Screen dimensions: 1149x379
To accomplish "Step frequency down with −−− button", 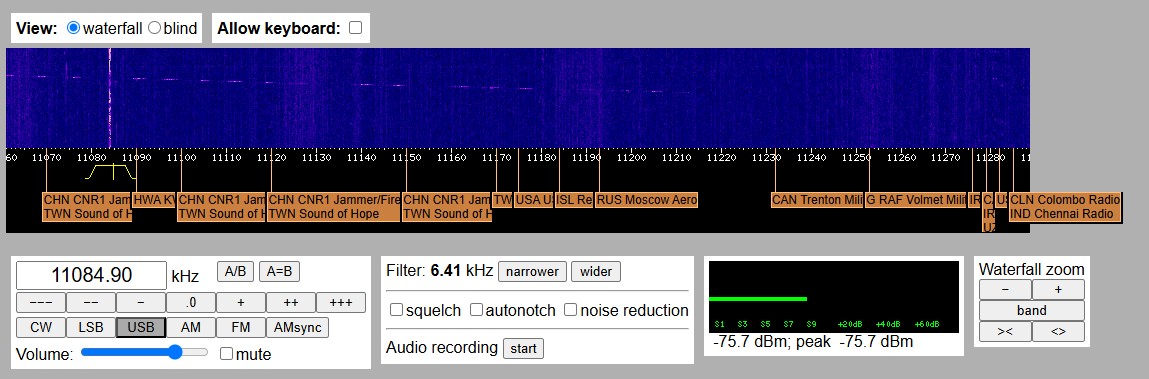I will [x=41, y=303].
